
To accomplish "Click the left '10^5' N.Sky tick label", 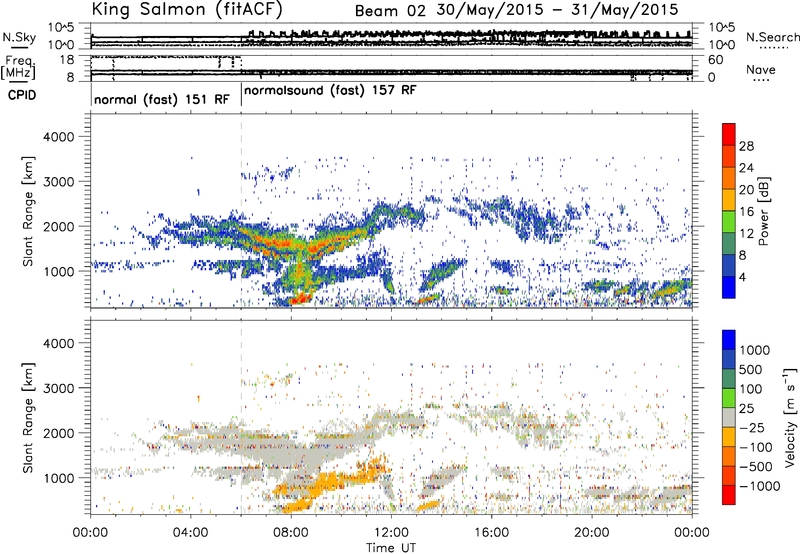I will tap(61, 27).
